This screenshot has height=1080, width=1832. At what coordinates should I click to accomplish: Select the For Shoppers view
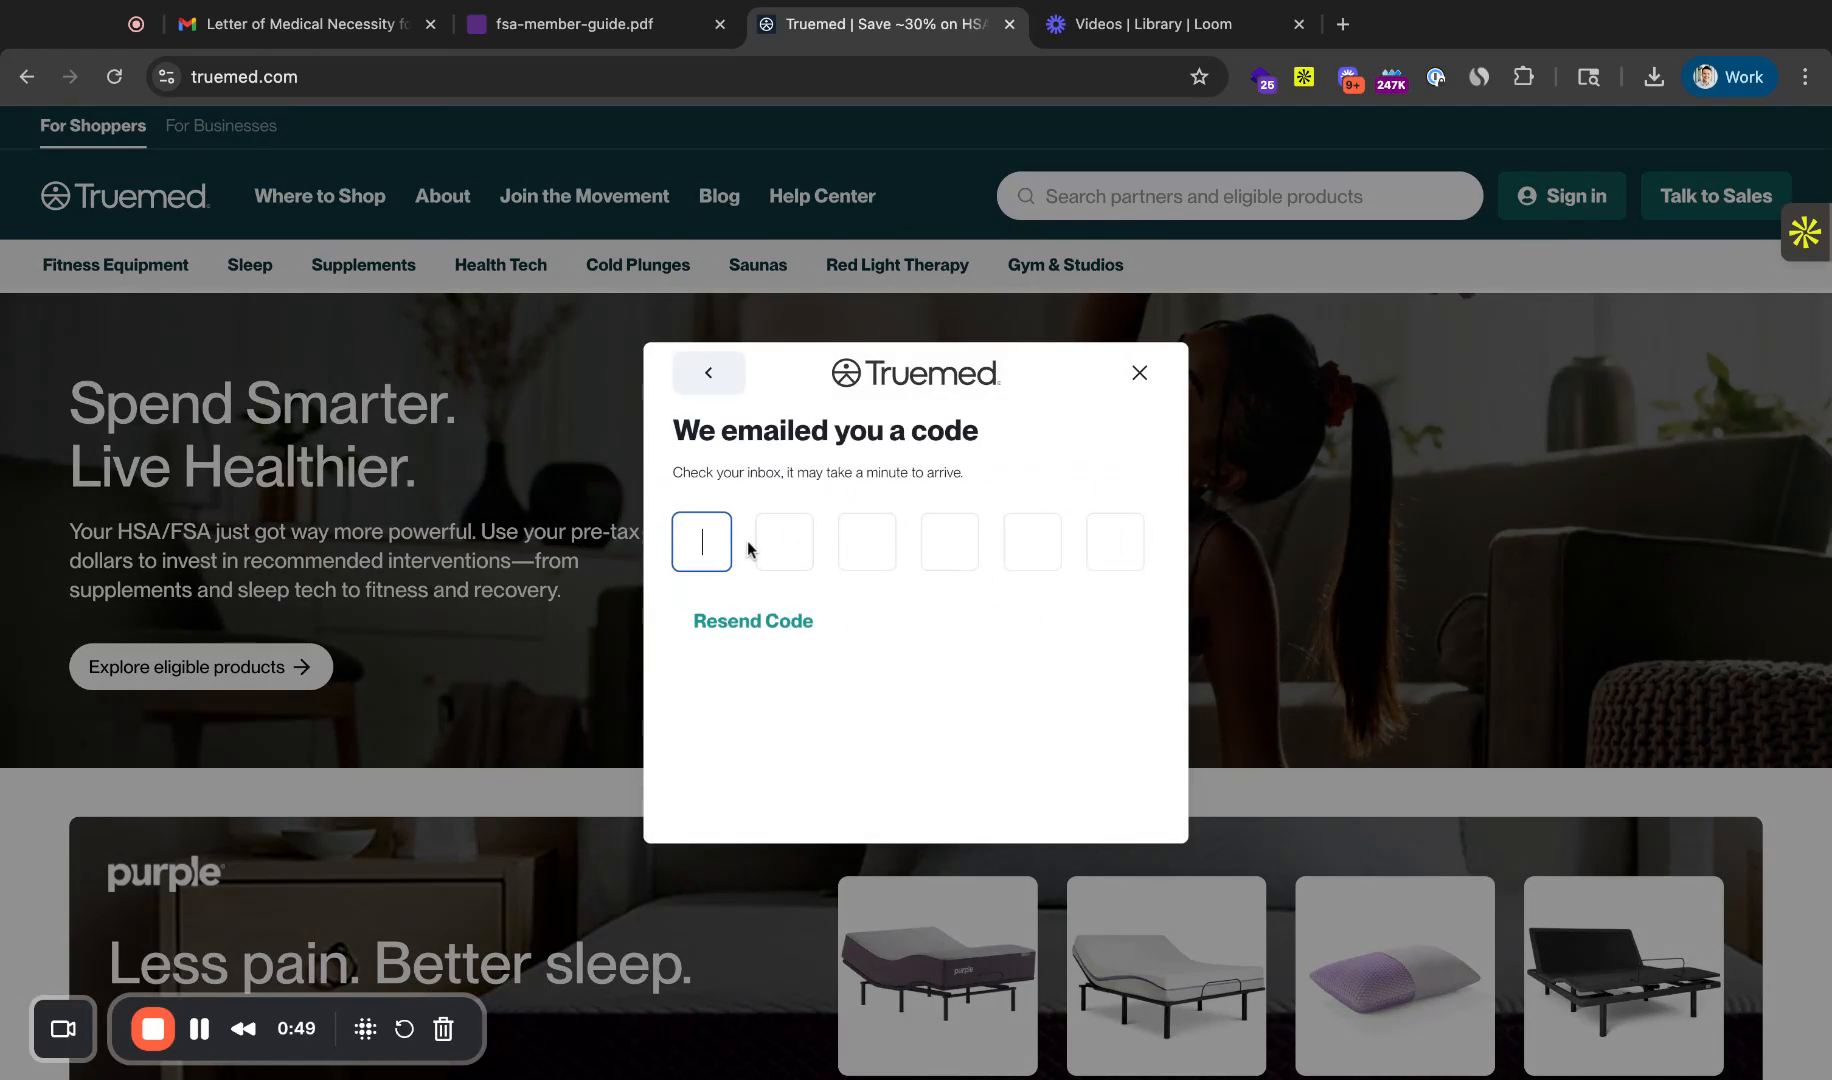pos(92,125)
